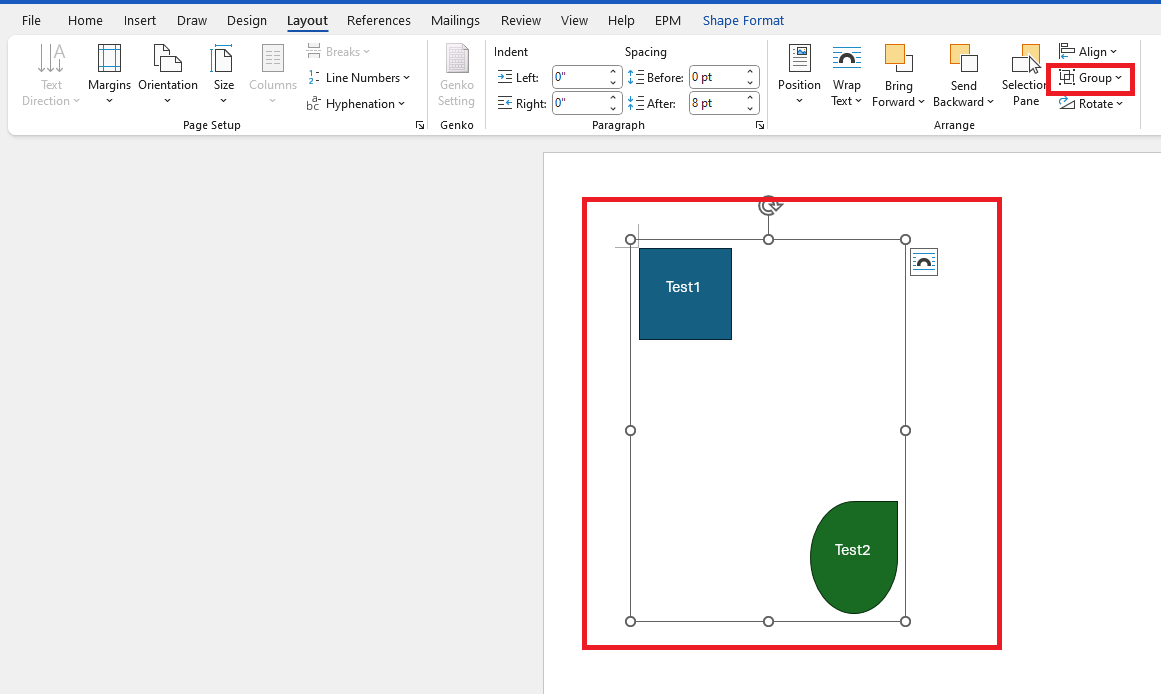Click the rotation handle above the selection

(769, 206)
